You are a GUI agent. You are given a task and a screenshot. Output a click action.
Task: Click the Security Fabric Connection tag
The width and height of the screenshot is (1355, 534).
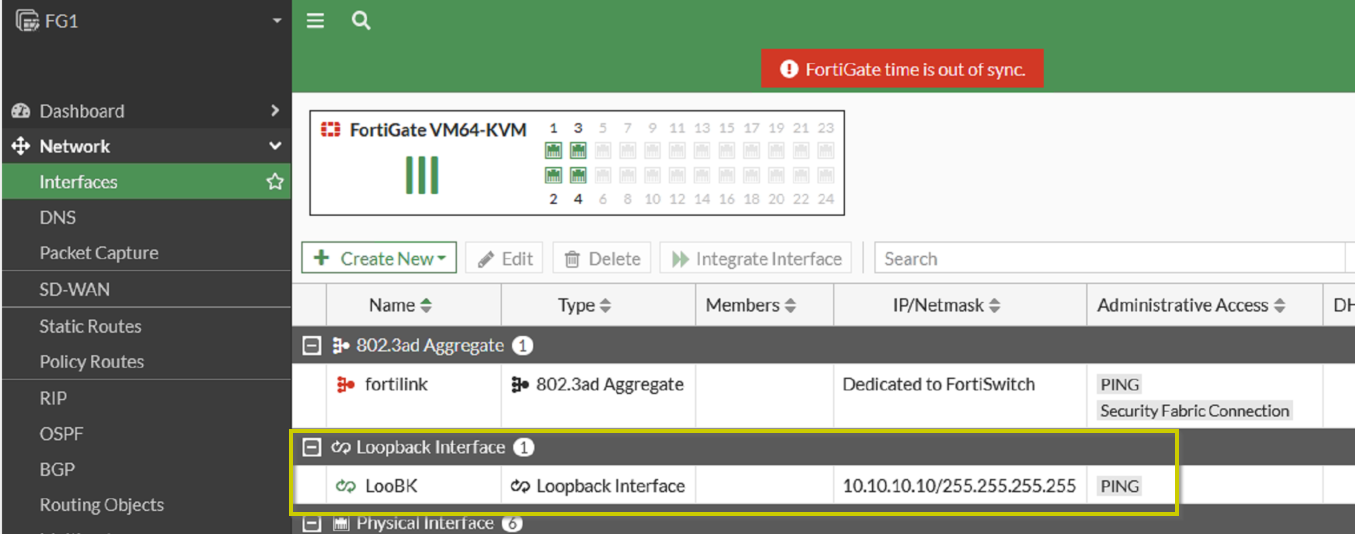click(1194, 411)
